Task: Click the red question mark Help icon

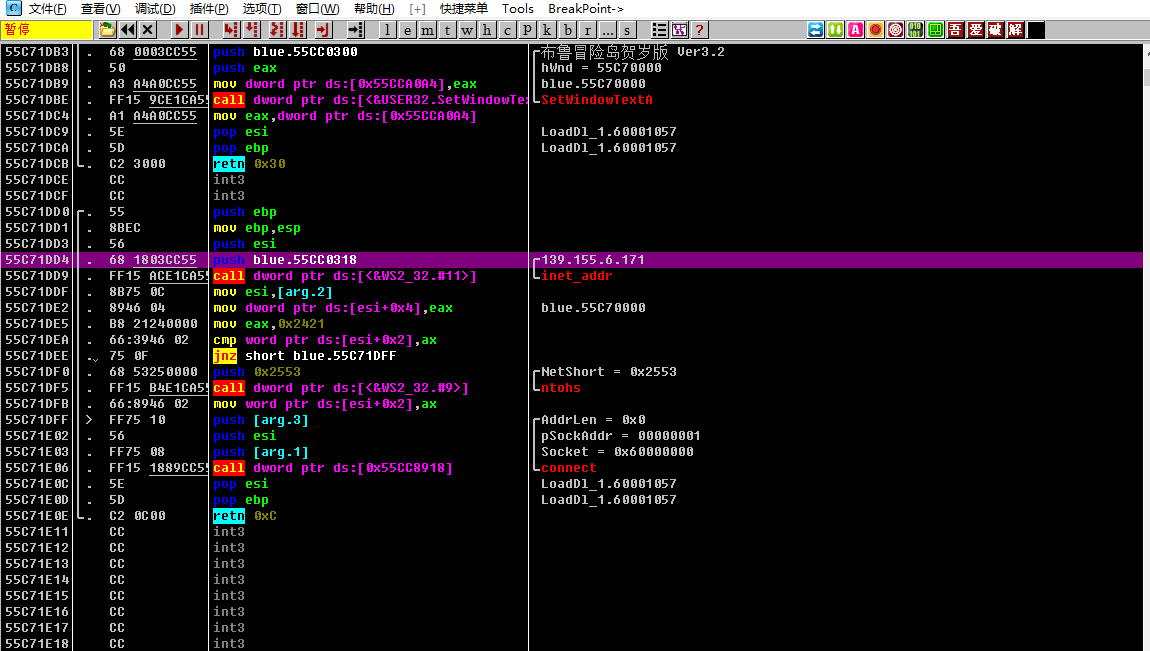Action: click(x=699, y=30)
